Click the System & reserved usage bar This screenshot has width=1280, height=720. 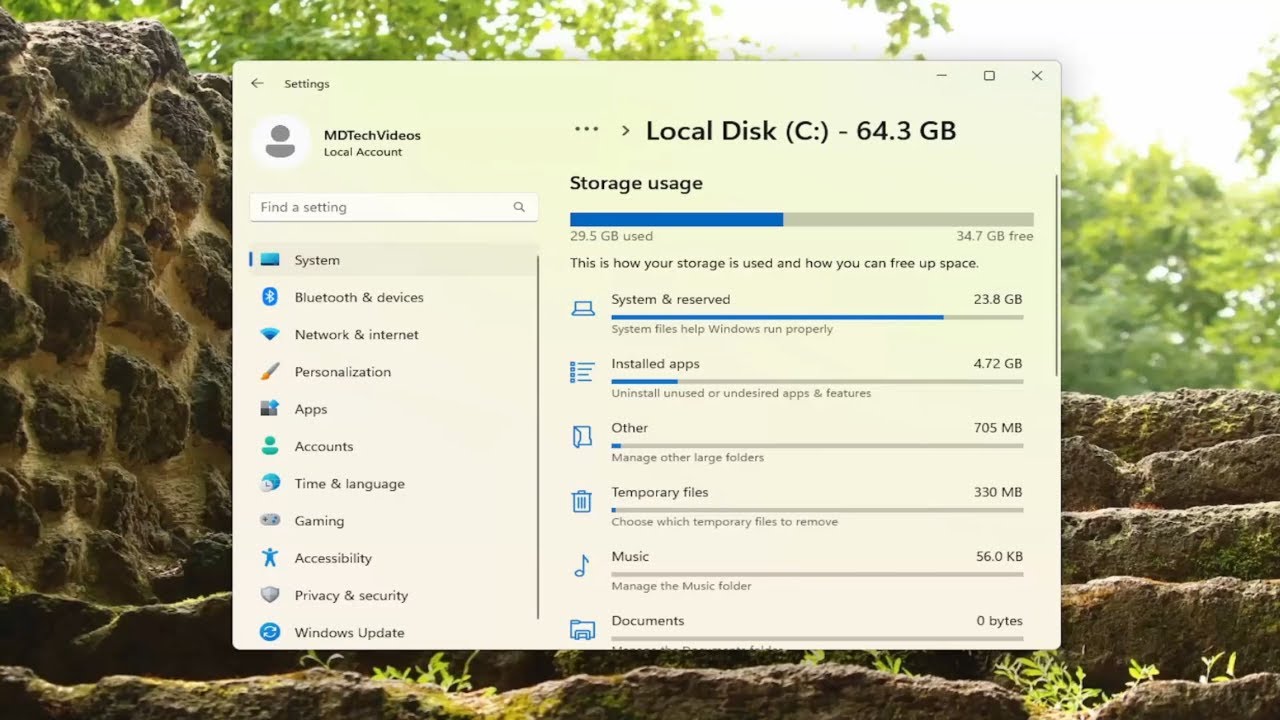point(817,317)
